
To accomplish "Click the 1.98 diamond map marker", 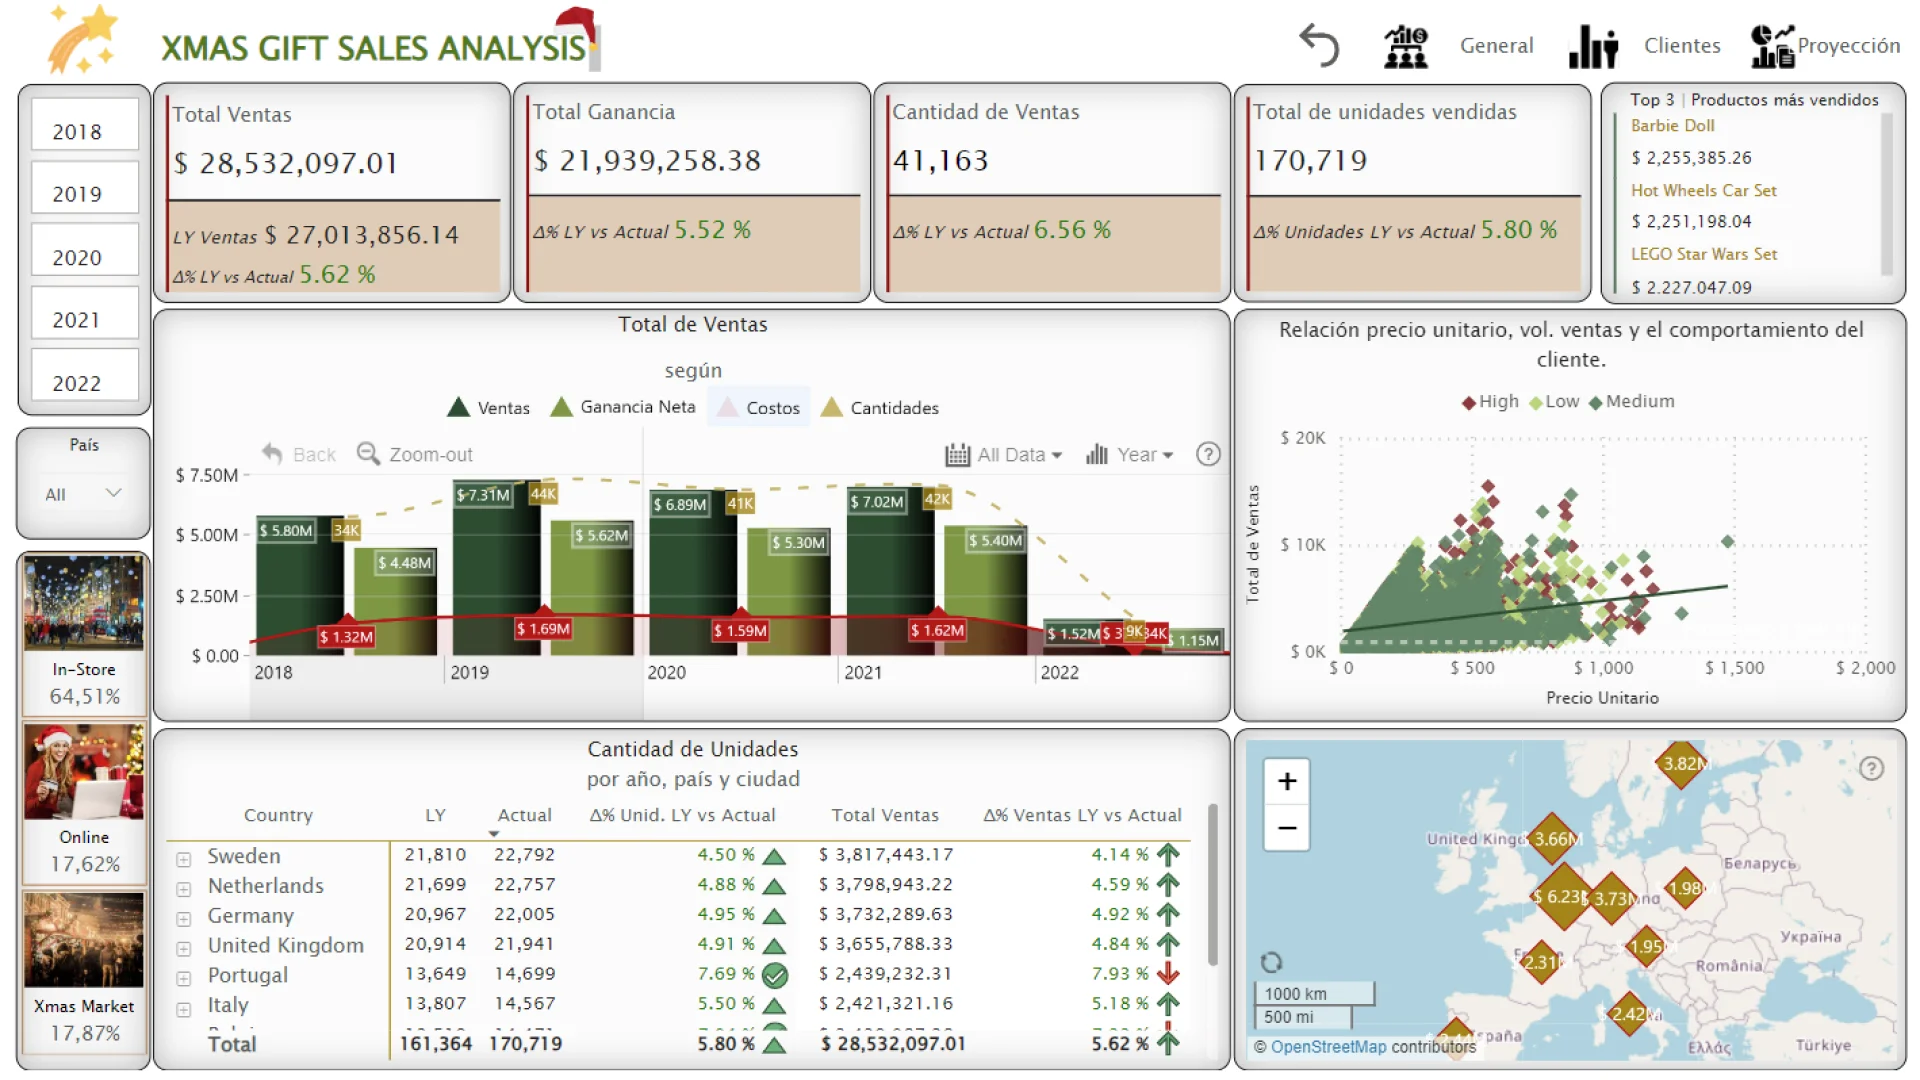I will tap(1685, 888).
